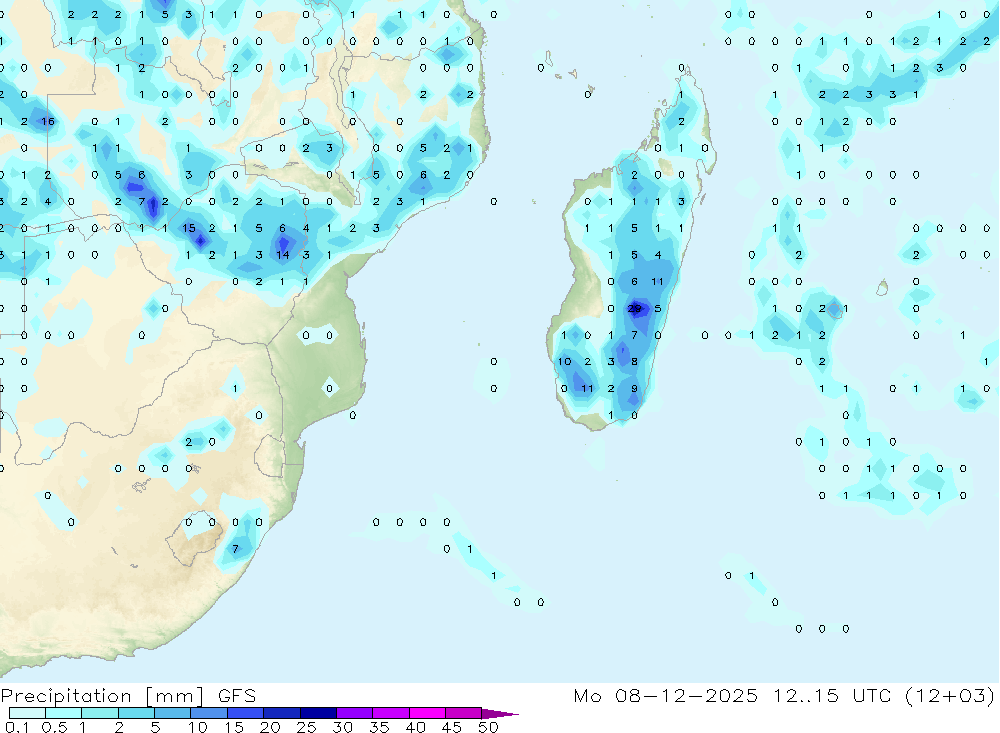Click the '35' legend scale label

click(x=379, y=727)
